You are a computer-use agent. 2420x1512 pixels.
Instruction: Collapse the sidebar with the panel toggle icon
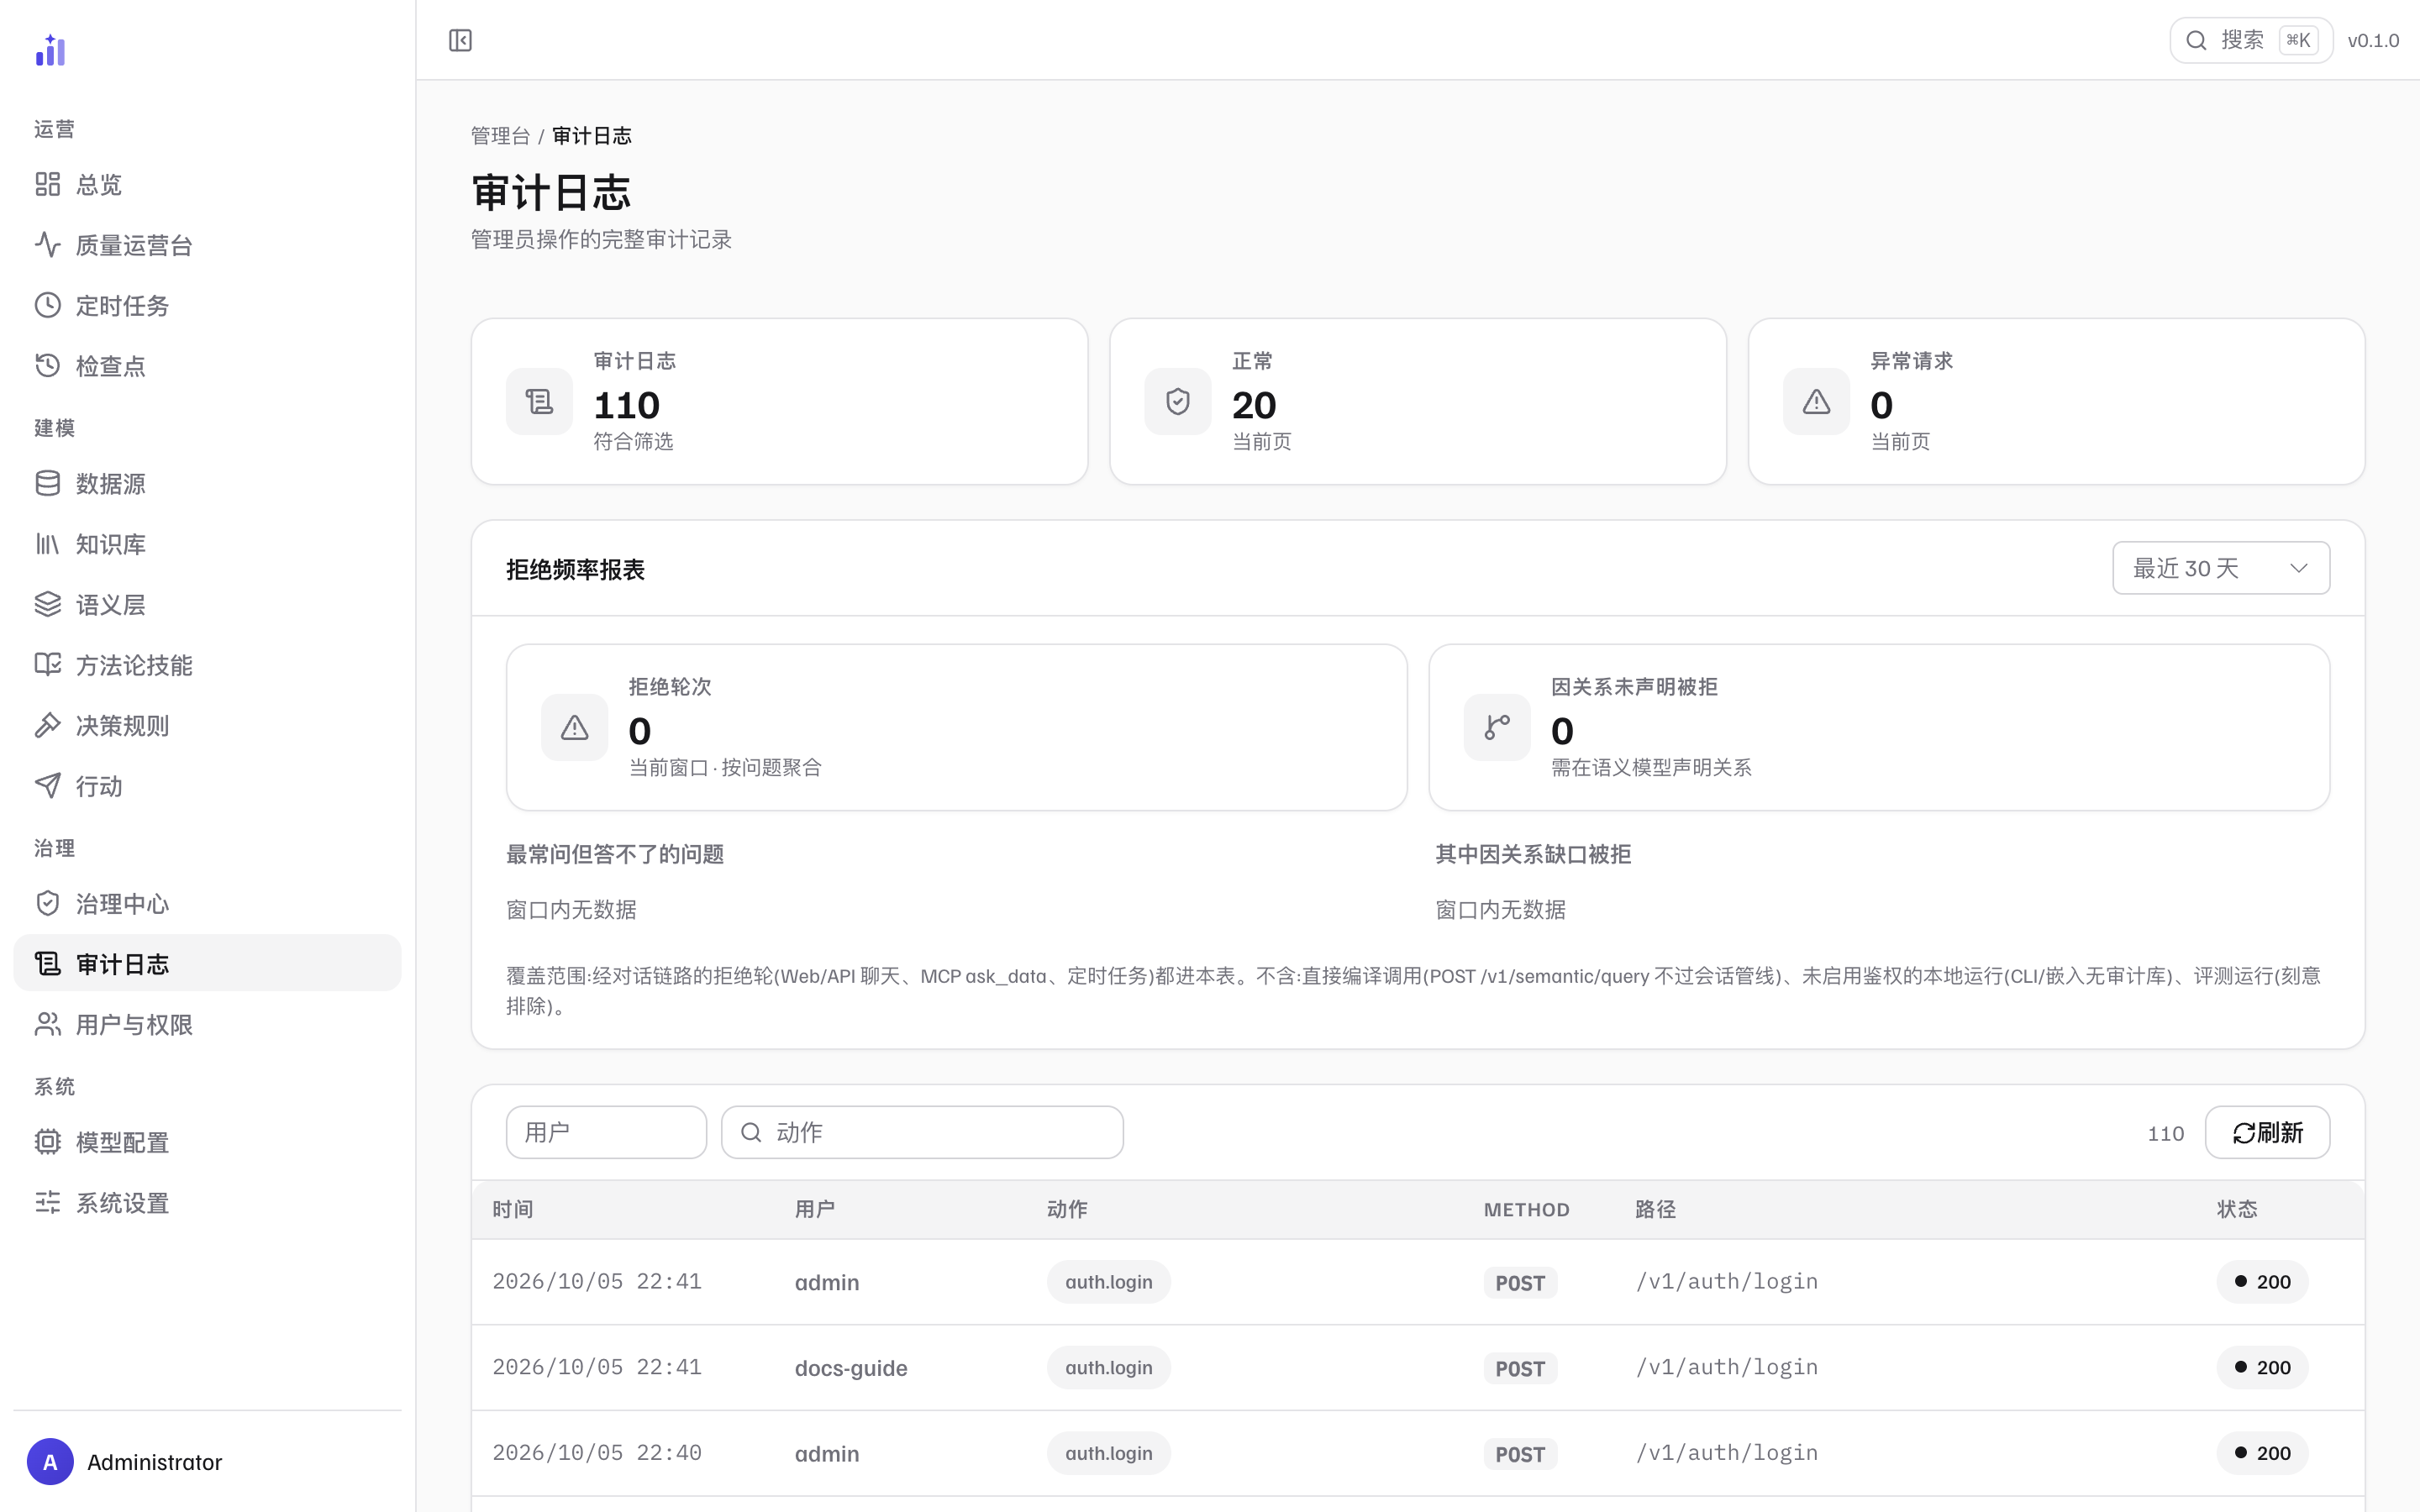coord(460,40)
